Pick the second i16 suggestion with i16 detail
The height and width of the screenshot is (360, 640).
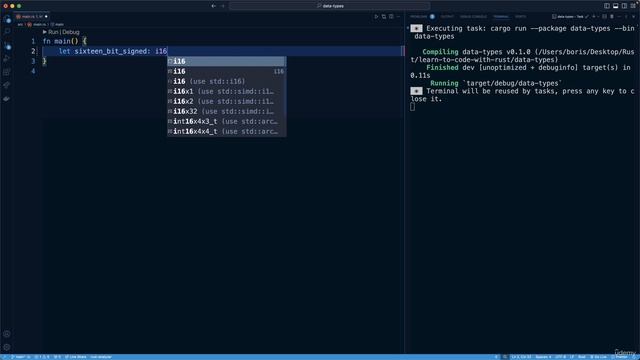click(x=227, y=71)
